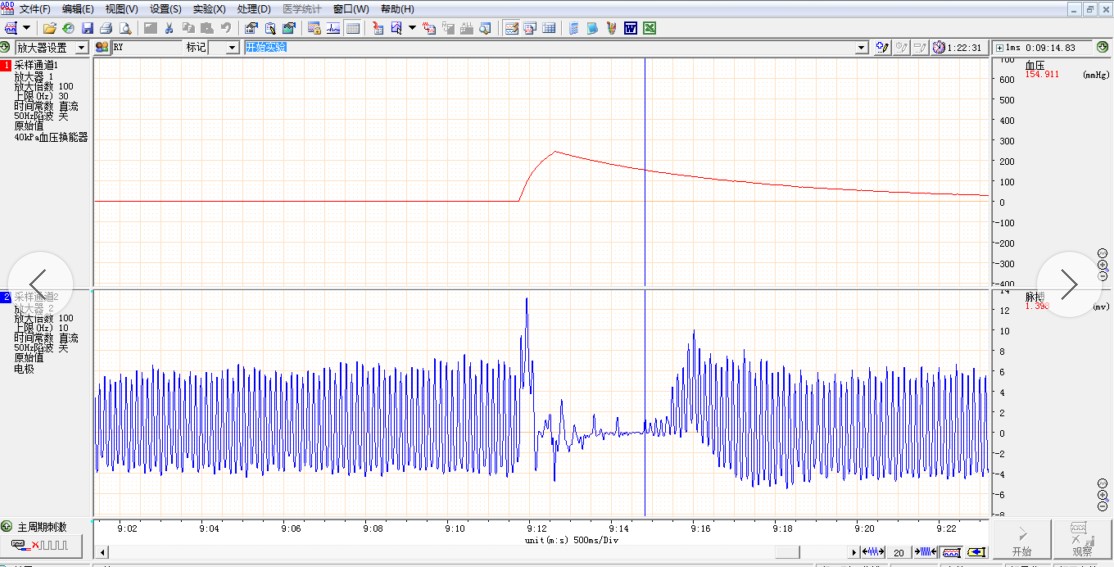Click the compress waveform horizontally icon
This screenshot has width=1114, height=567.
pos(927,552)
